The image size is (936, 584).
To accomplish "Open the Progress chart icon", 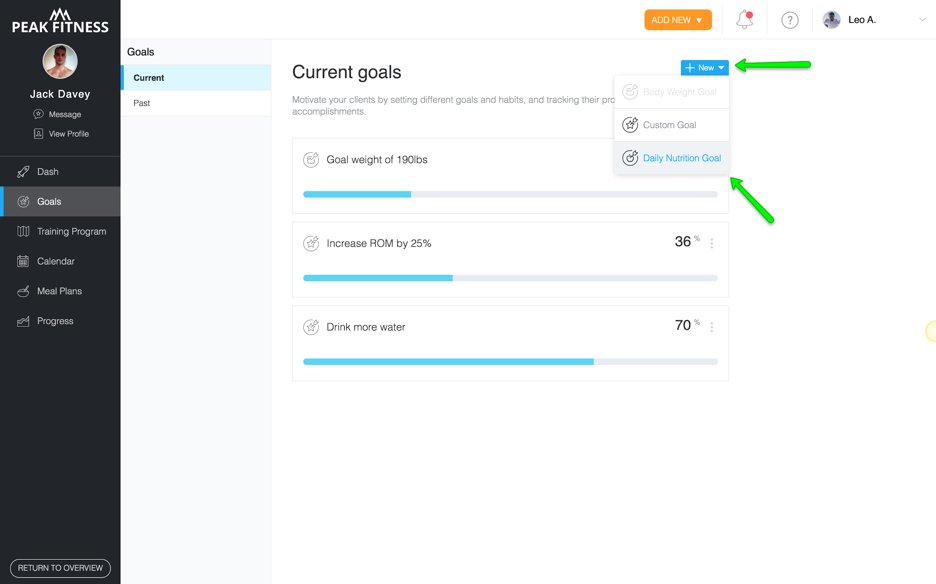I will coord(23,321).
